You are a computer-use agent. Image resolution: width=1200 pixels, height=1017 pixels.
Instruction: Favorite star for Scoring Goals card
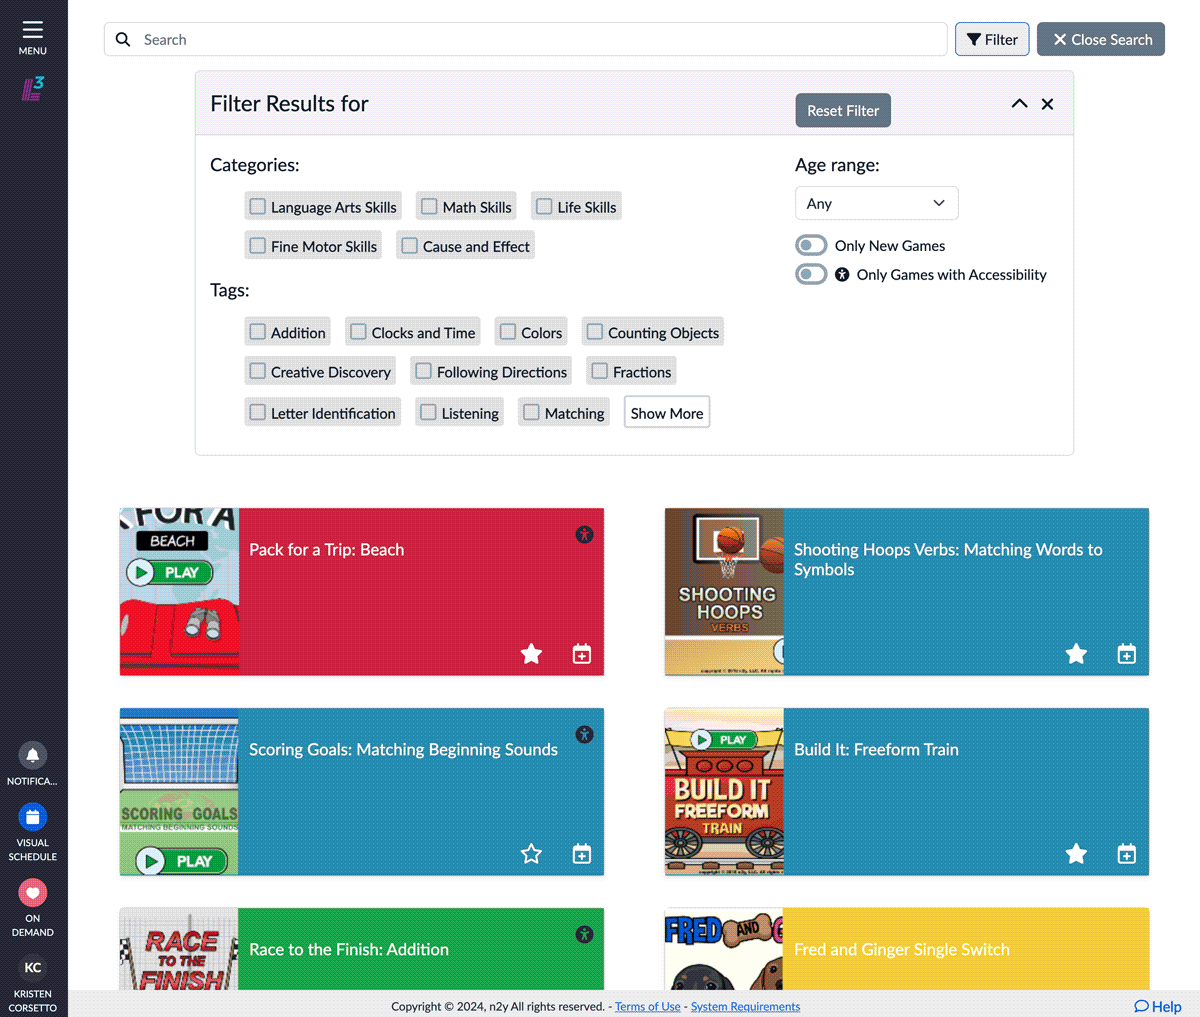point(531,854)
